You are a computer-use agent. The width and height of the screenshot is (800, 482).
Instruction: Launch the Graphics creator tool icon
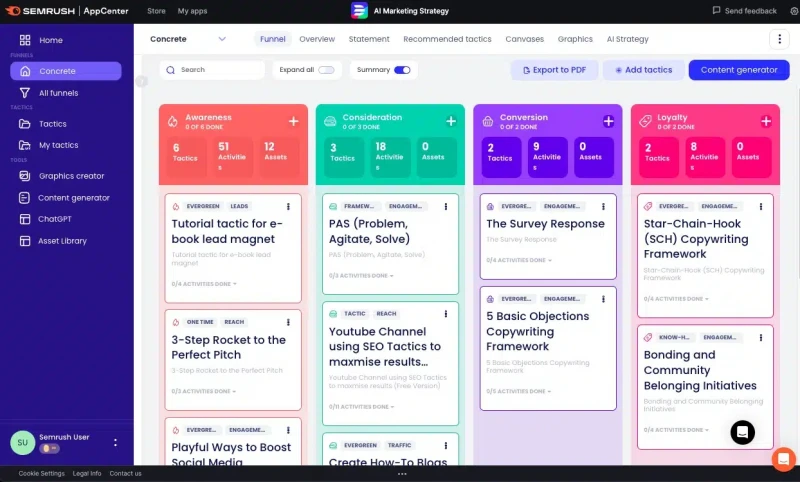tap(24, 176)
